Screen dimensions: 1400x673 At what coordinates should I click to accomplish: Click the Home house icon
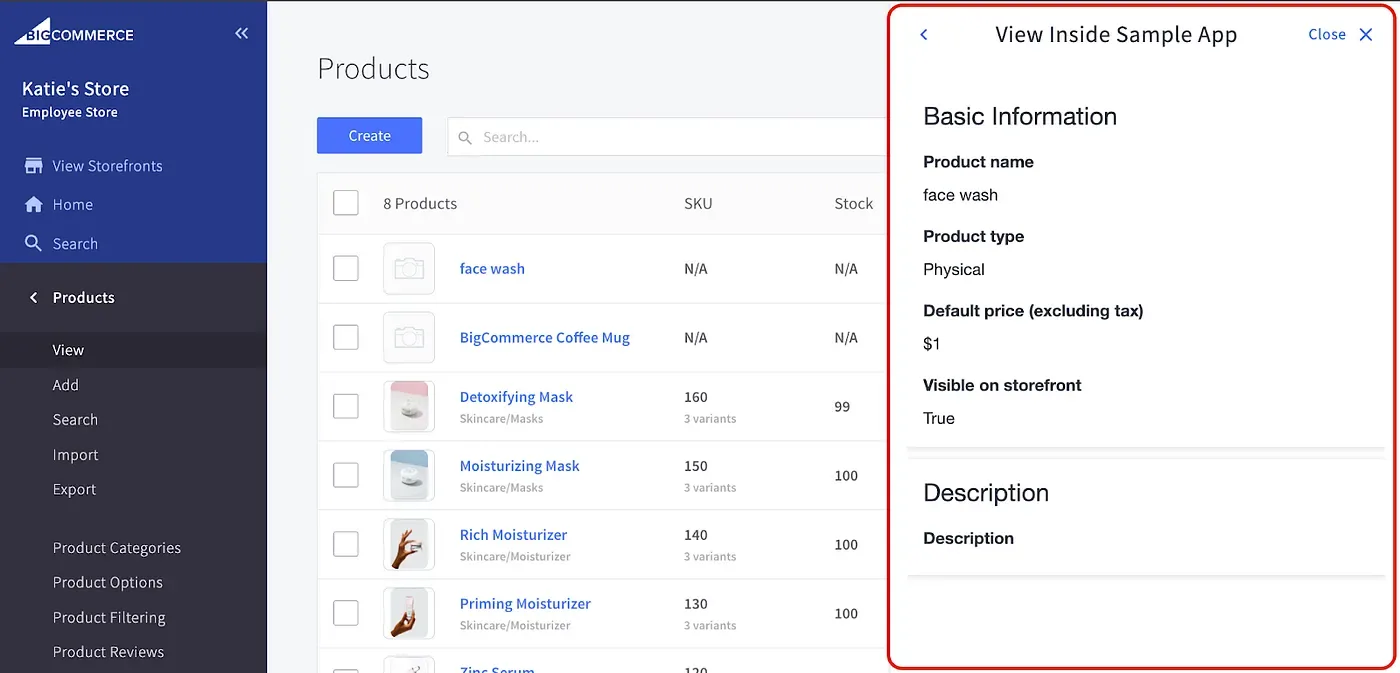click(34, 204)
